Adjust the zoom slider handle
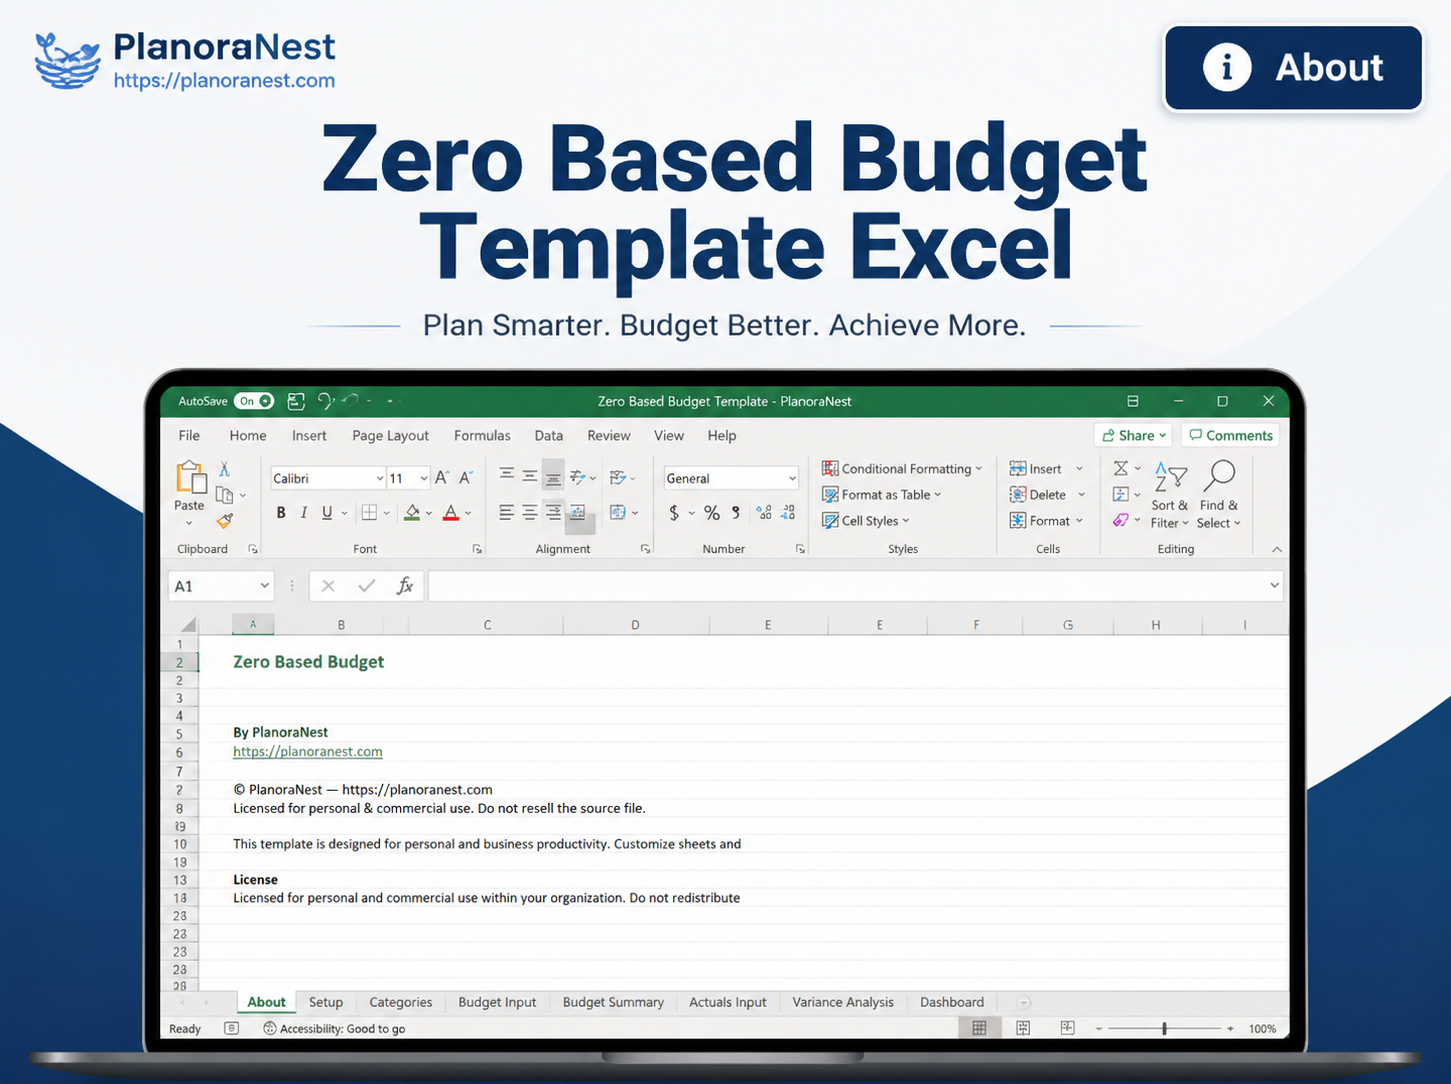Viewport: 1451px width, 1084px height. click(x=1164, y=1028)
